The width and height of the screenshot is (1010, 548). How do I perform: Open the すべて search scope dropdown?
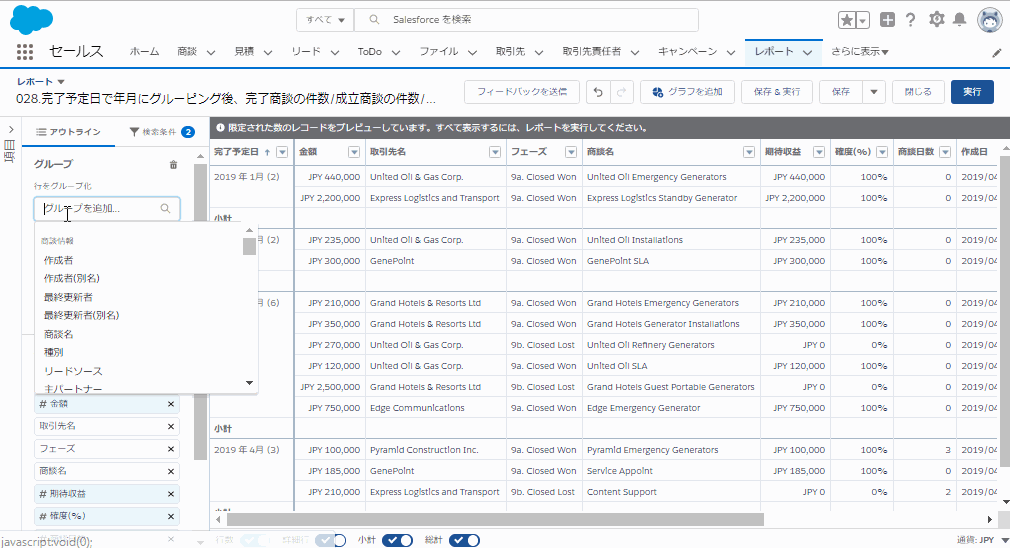pyautogui.click(x=325, y=20)
